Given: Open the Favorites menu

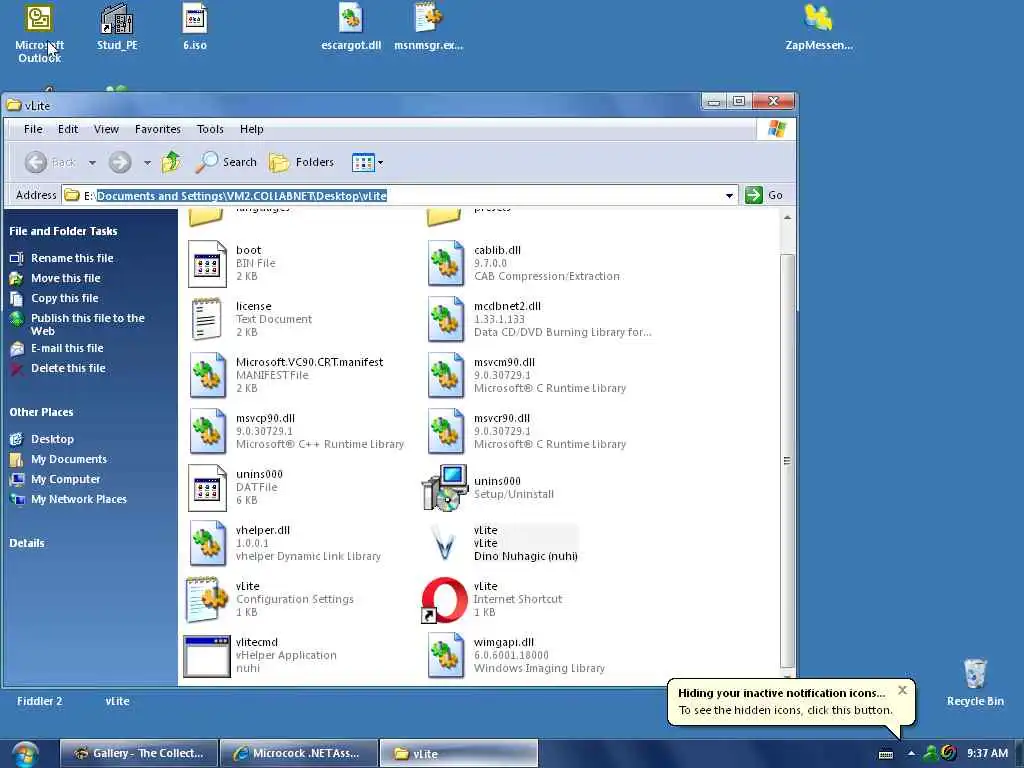Looking at the screenshot, I should [157, 129].
